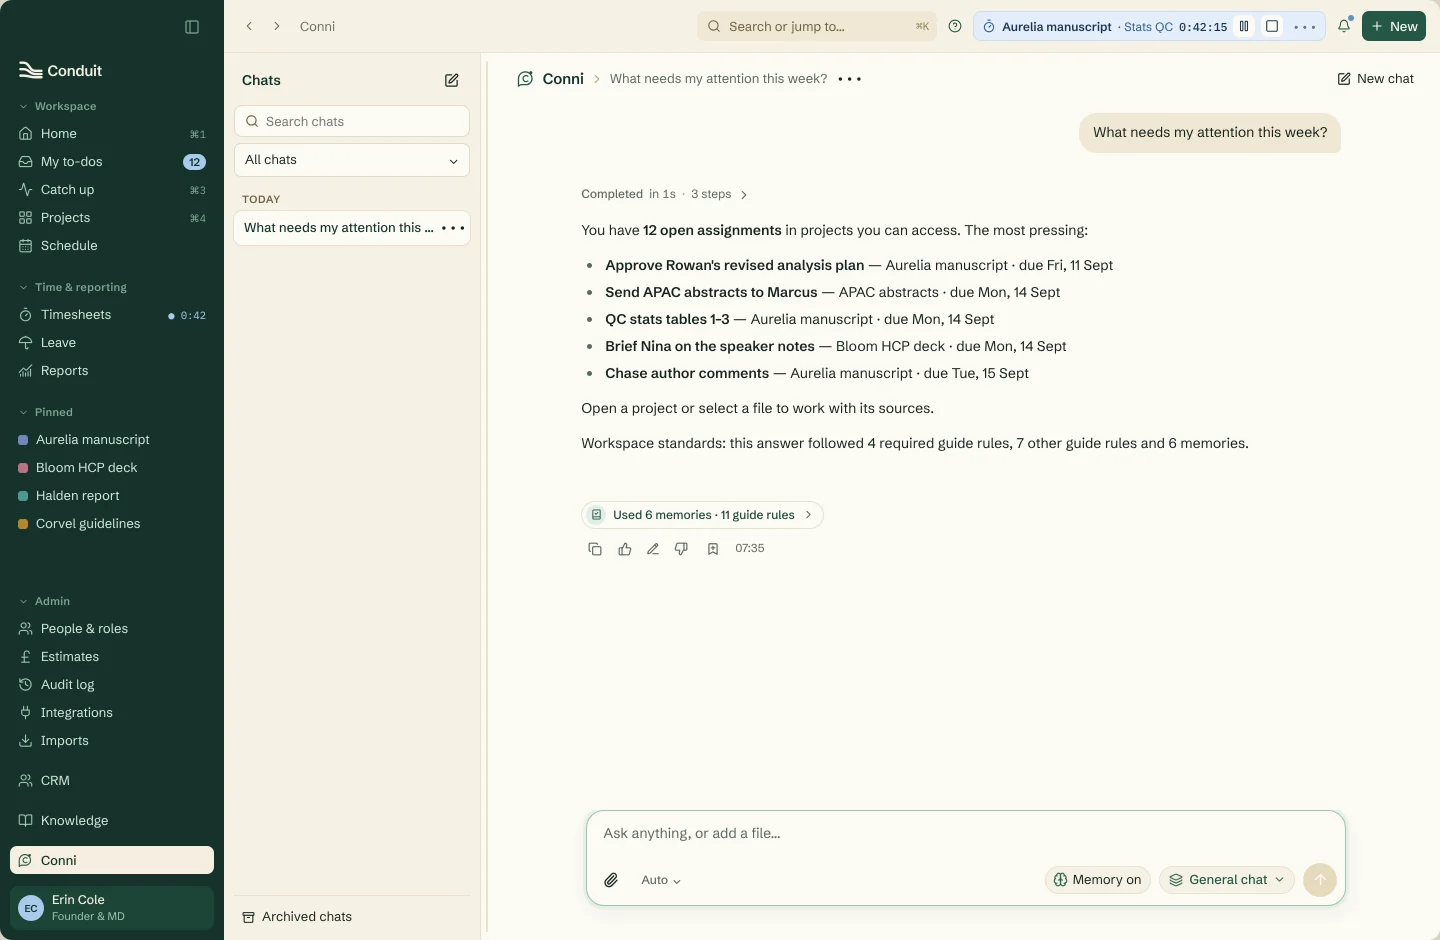Click the New chat button
Screen dimensions: 1440x940
click(x=1376, y=79)
